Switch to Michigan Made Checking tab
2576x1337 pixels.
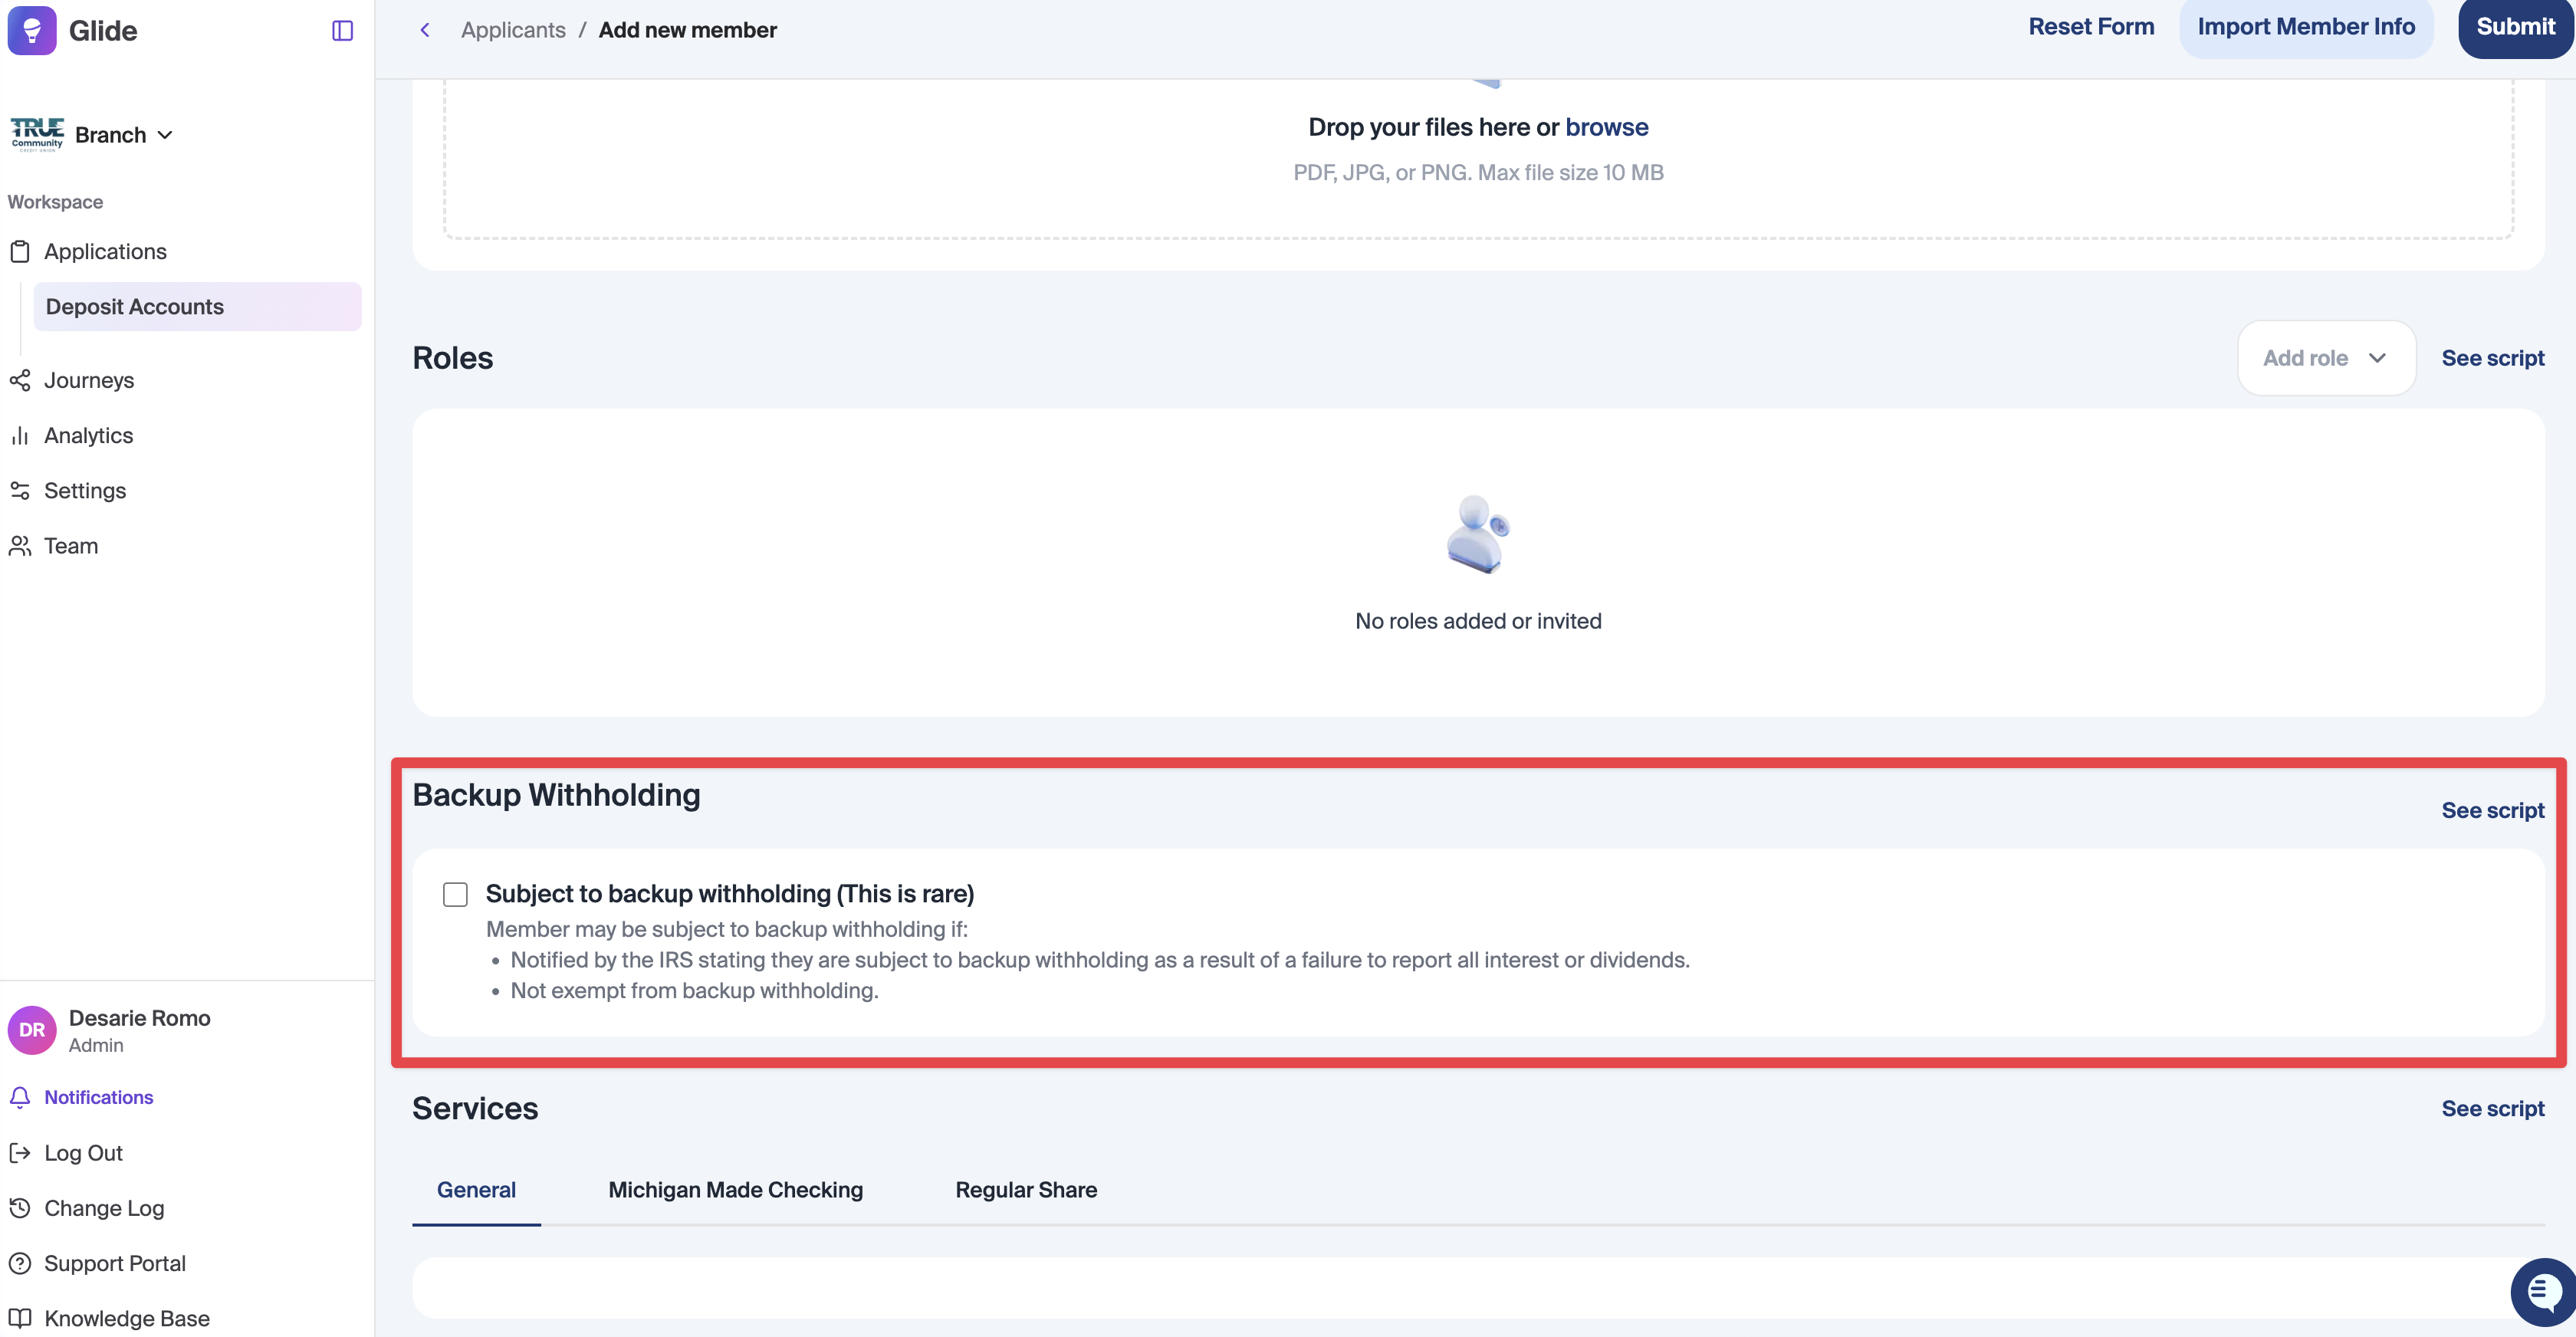coord(735,1190)
